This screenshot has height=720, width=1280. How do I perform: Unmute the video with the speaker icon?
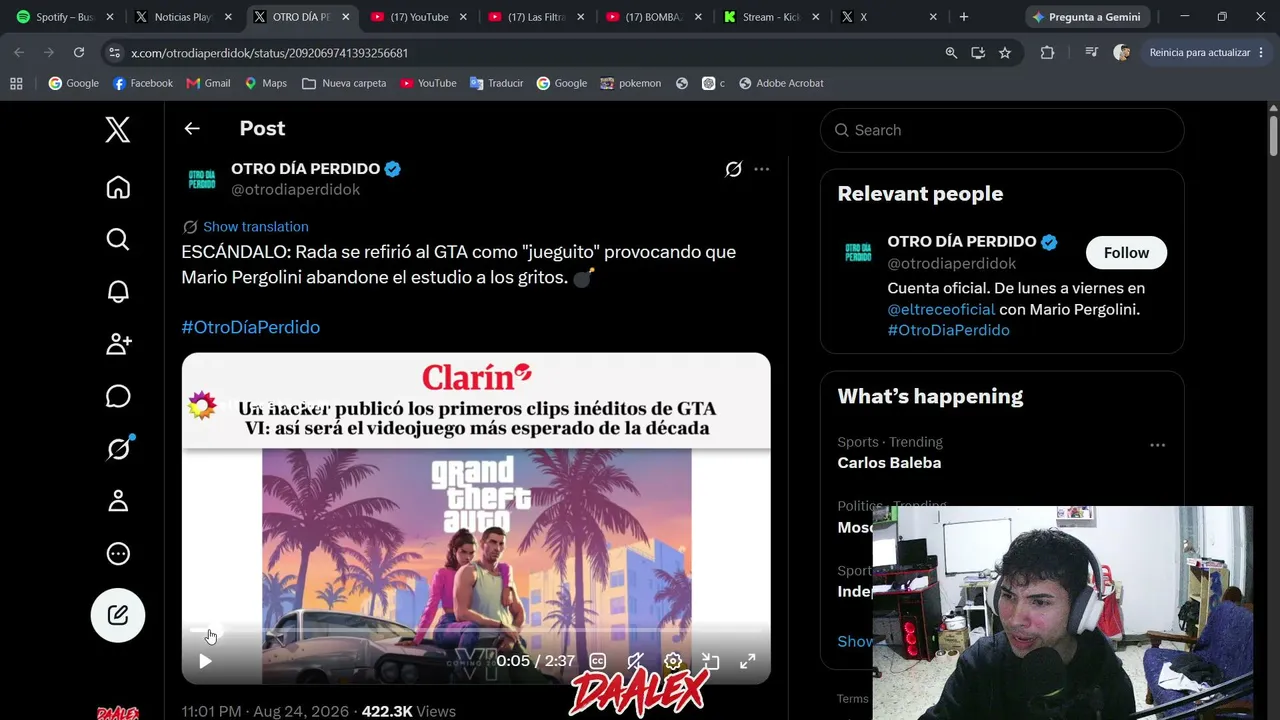(635, 661)
